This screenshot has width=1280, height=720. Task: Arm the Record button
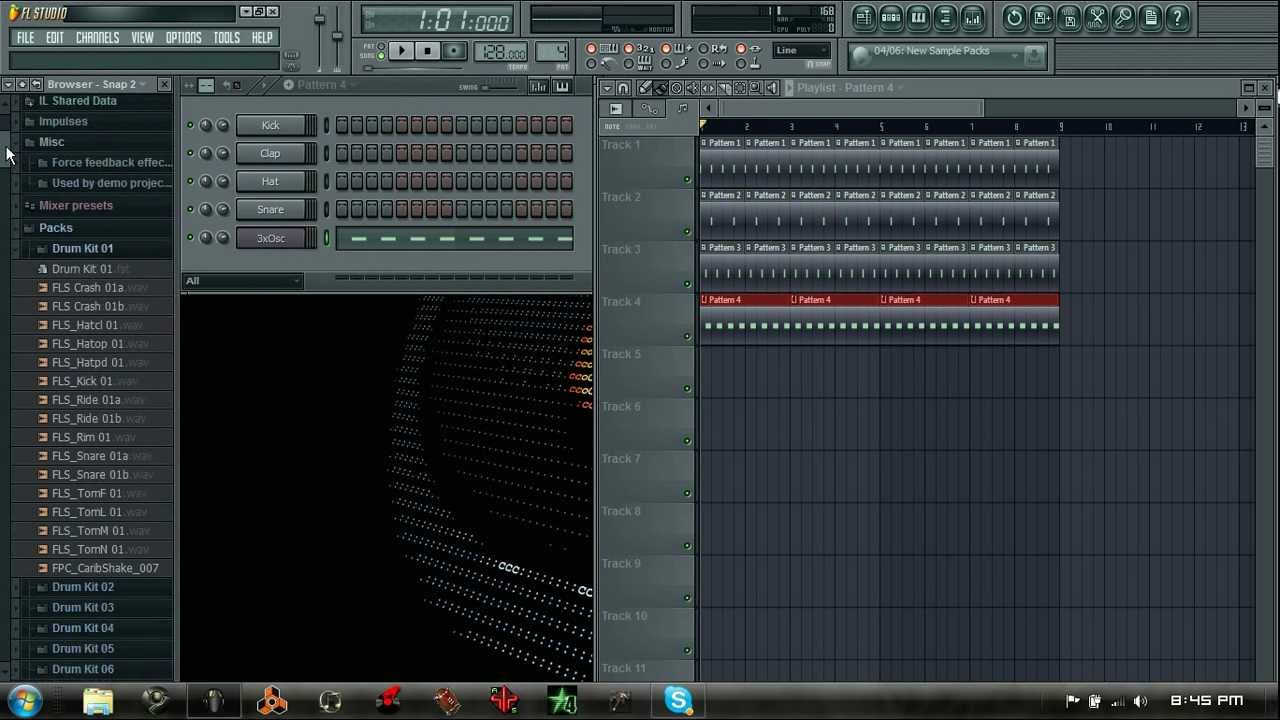click(x=453, y=51)
